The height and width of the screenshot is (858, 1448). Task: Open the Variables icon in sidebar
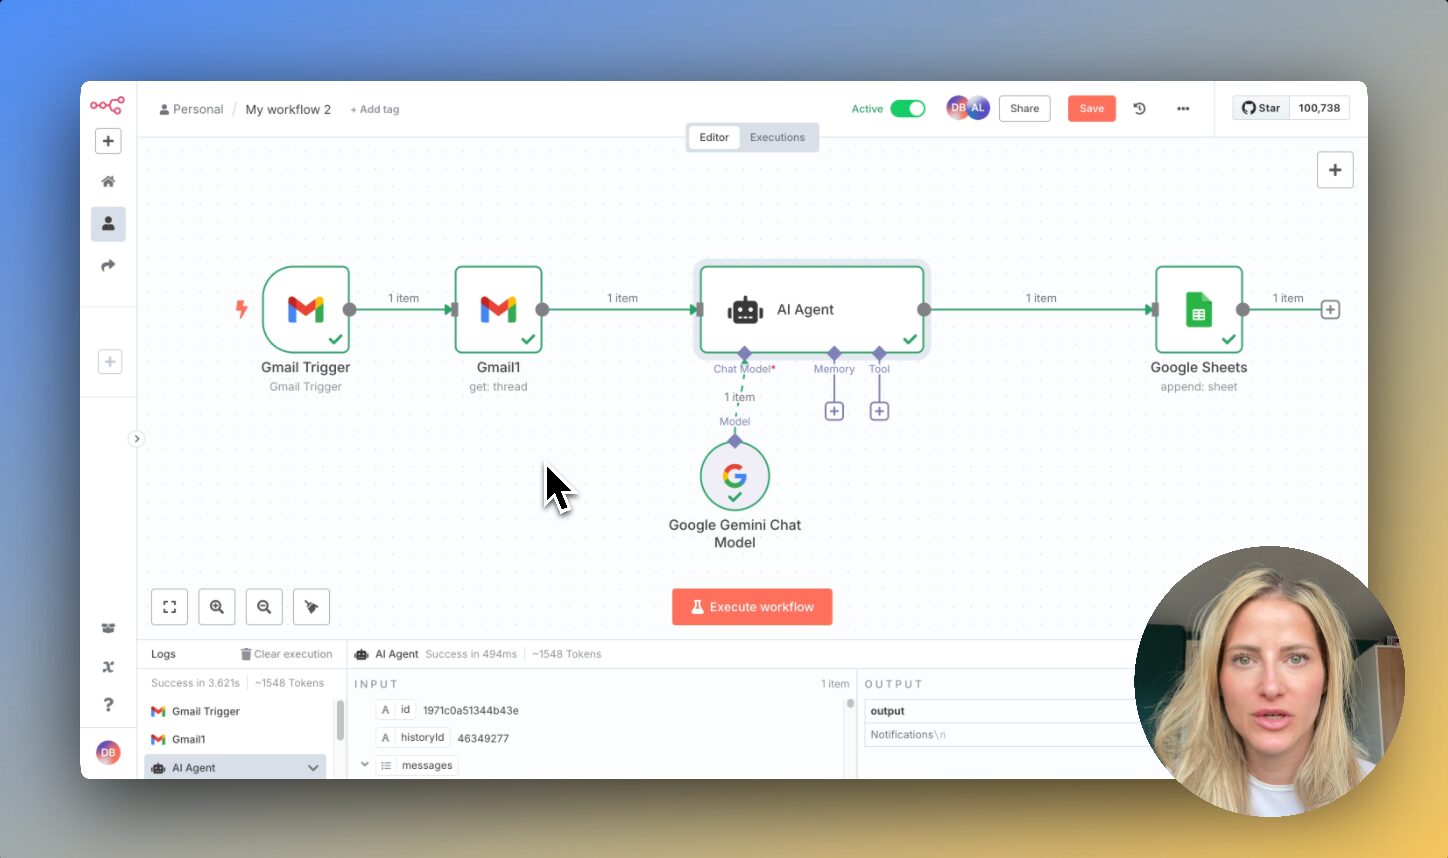point(108,667)
